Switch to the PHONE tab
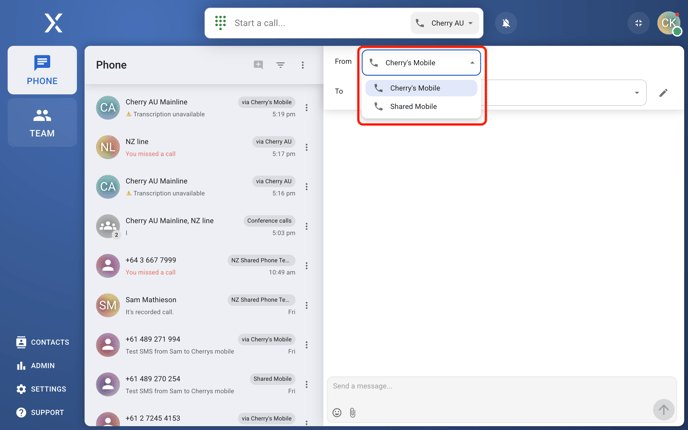The image size is (688, 430). pyautogui.click(x=42, y=70)
